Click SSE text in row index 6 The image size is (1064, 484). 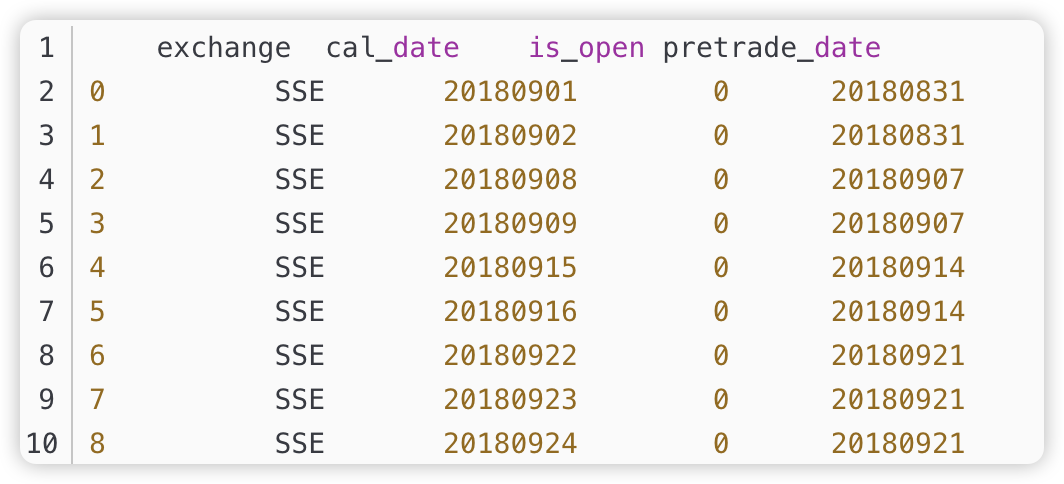point(300,356)
